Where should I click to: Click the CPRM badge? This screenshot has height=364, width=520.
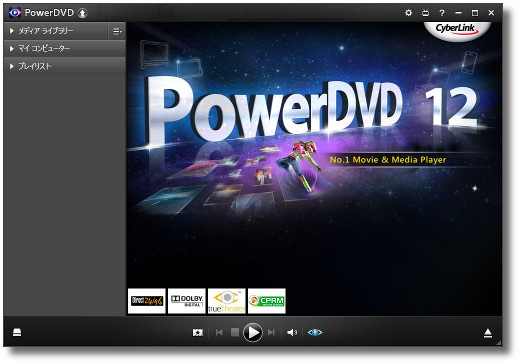tap(267, 301)
